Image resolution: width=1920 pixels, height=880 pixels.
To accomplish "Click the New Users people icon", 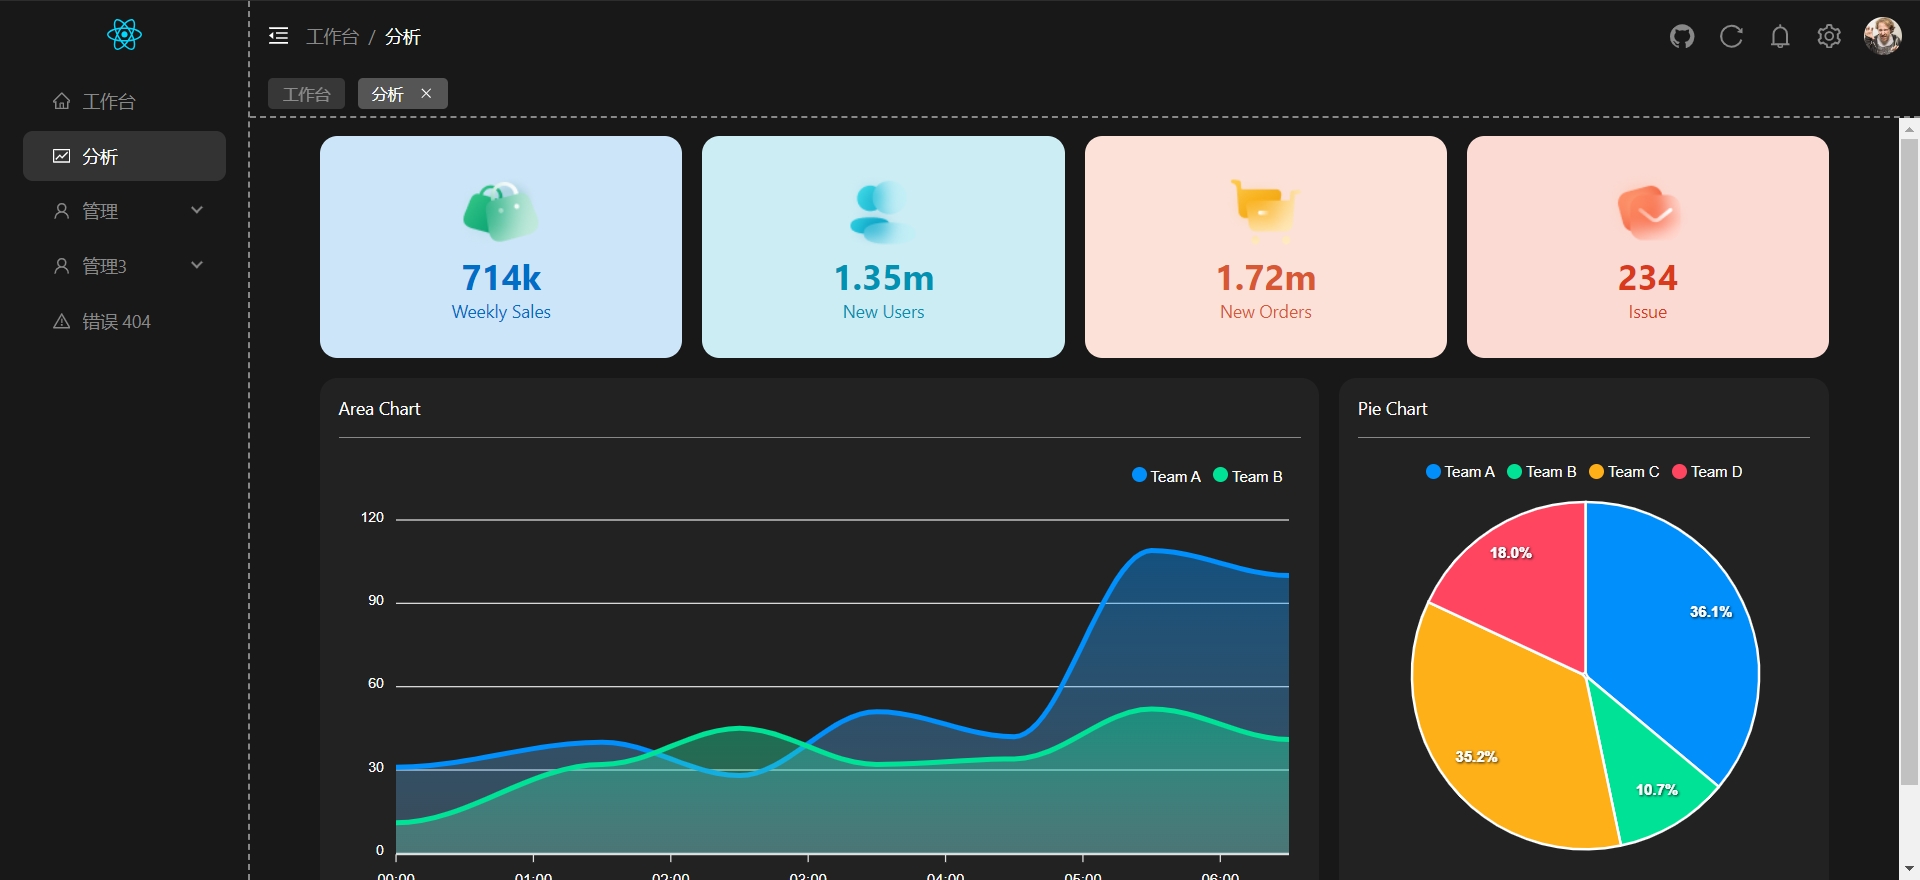I will tap(883, 211).
